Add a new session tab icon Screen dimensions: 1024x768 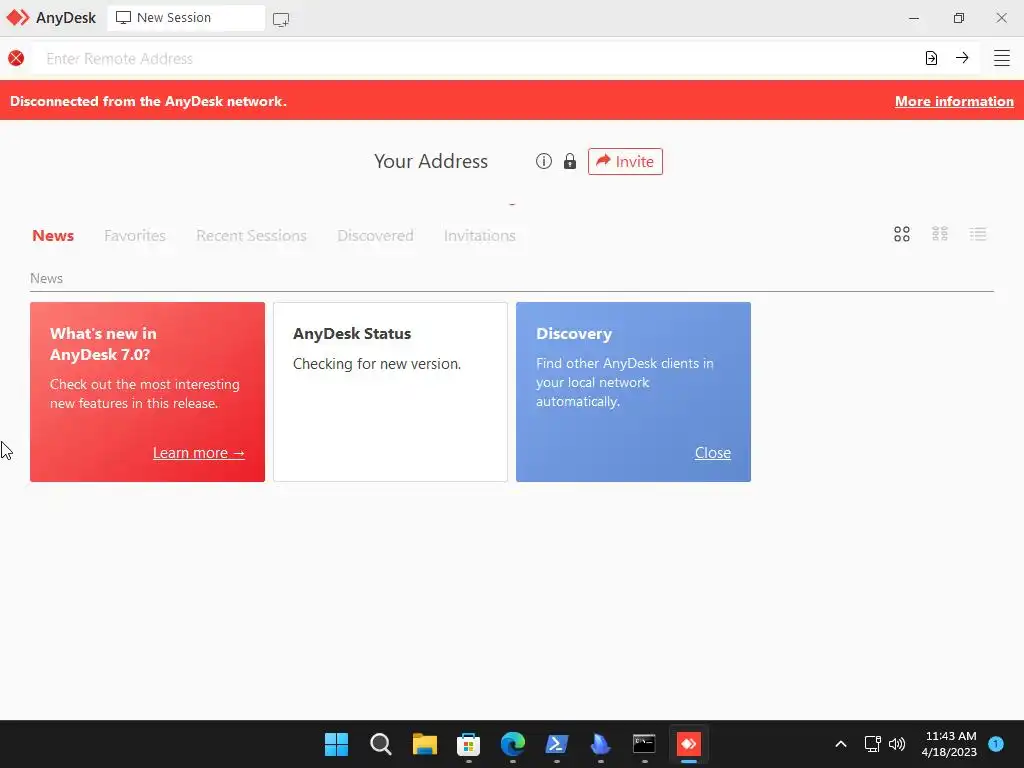click(x=281, y=20)
